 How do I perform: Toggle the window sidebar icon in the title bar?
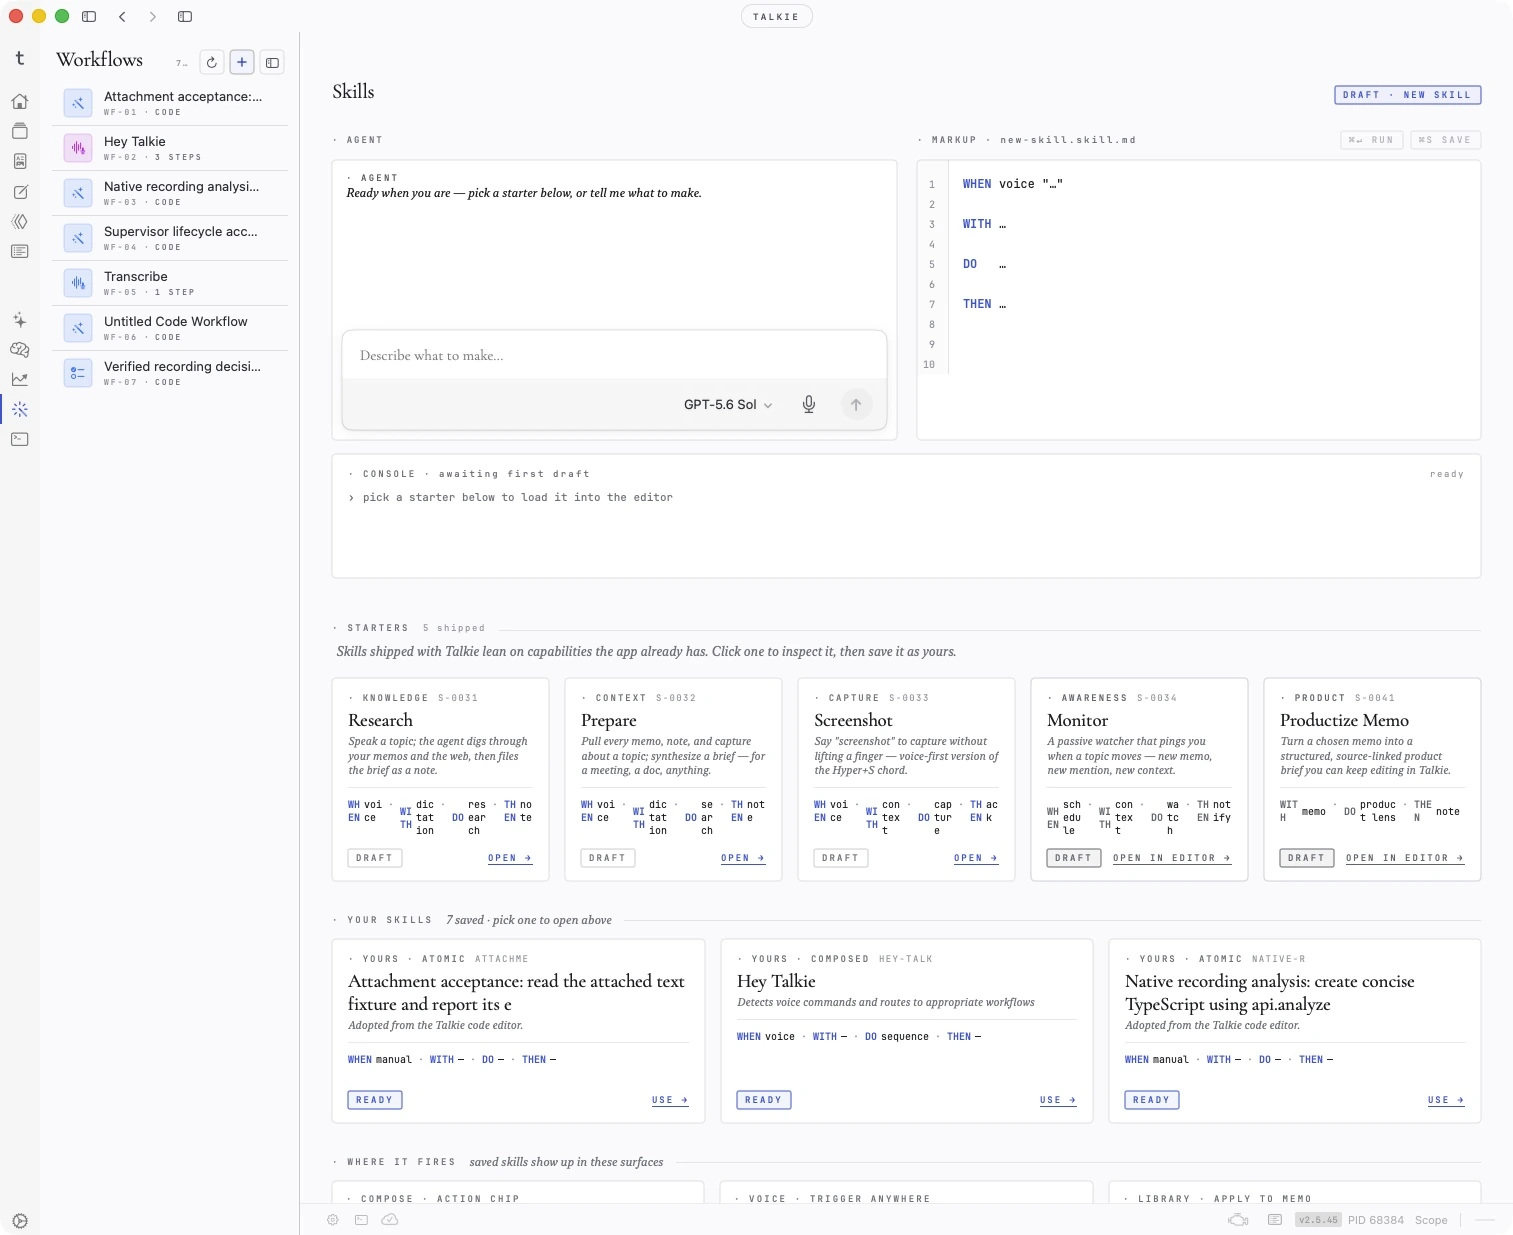pyautogui.click(x=89, y=16)
